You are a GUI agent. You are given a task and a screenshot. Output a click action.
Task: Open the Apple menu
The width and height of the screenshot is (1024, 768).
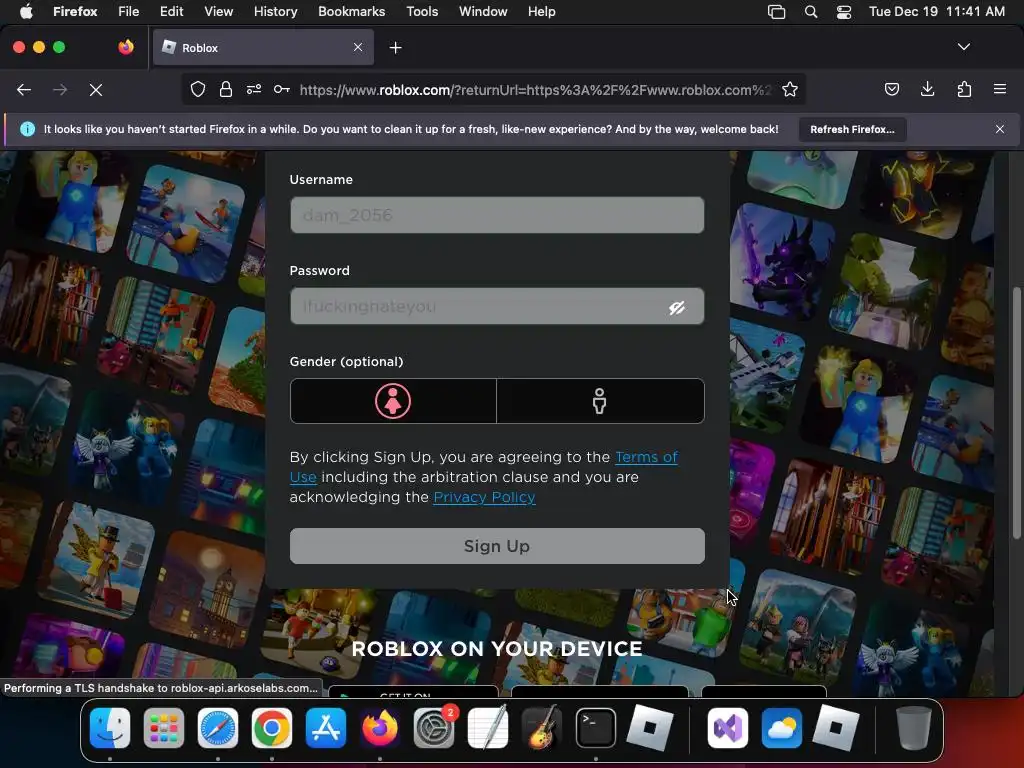click(26, 12)
